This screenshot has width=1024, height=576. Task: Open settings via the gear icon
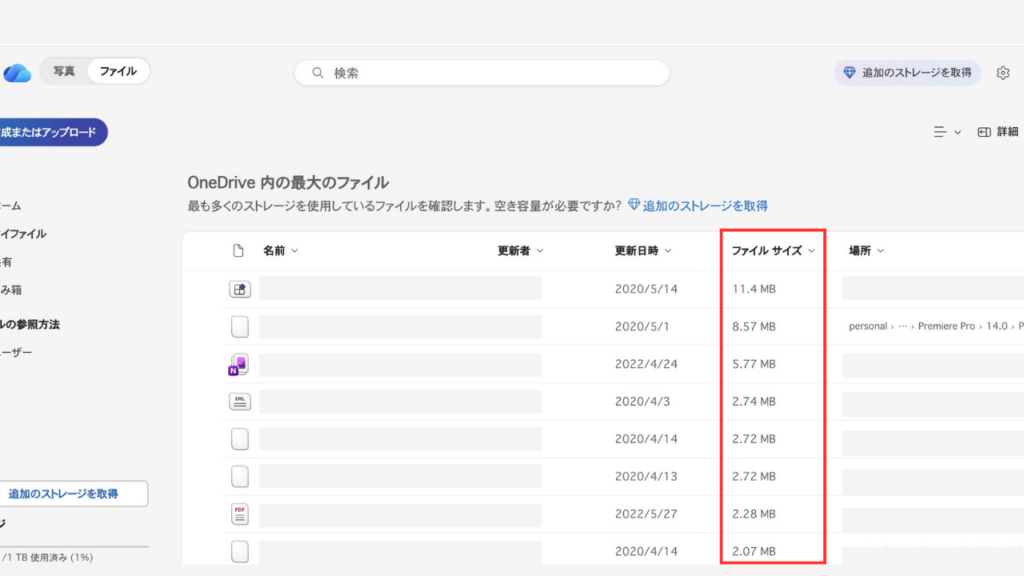pyautogui.click(x=1003, y=73)
